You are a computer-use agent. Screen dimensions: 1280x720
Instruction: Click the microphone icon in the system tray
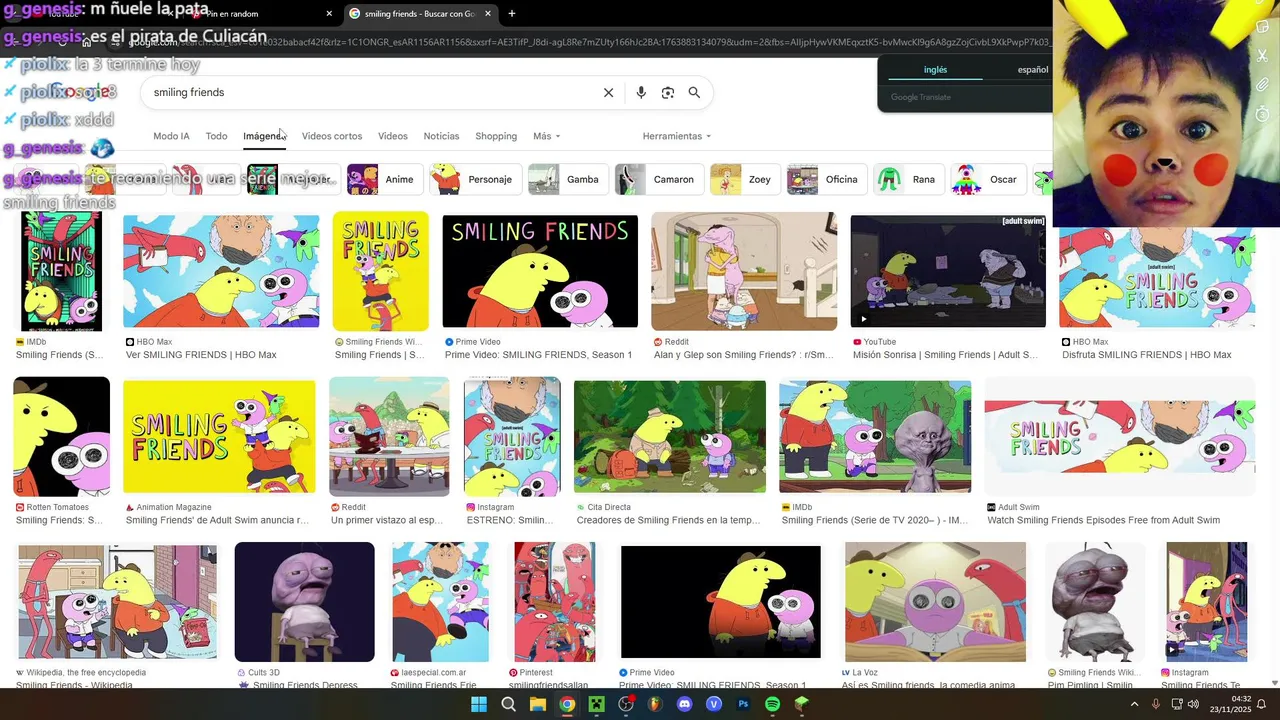[1156, 704]
